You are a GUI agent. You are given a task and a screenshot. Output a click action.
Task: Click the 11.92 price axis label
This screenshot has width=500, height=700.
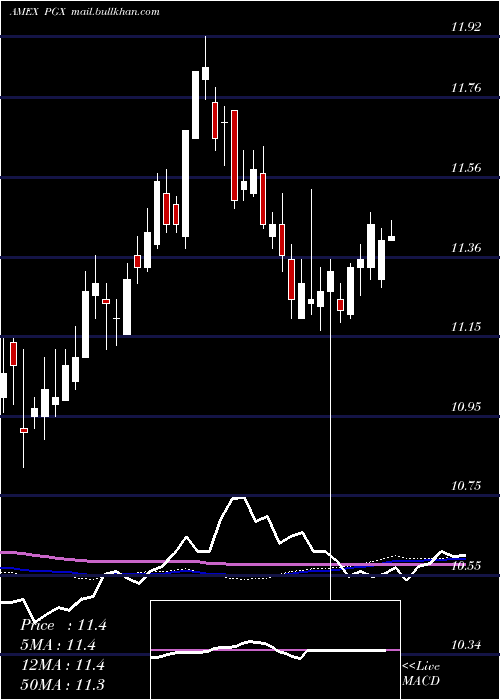466,27
